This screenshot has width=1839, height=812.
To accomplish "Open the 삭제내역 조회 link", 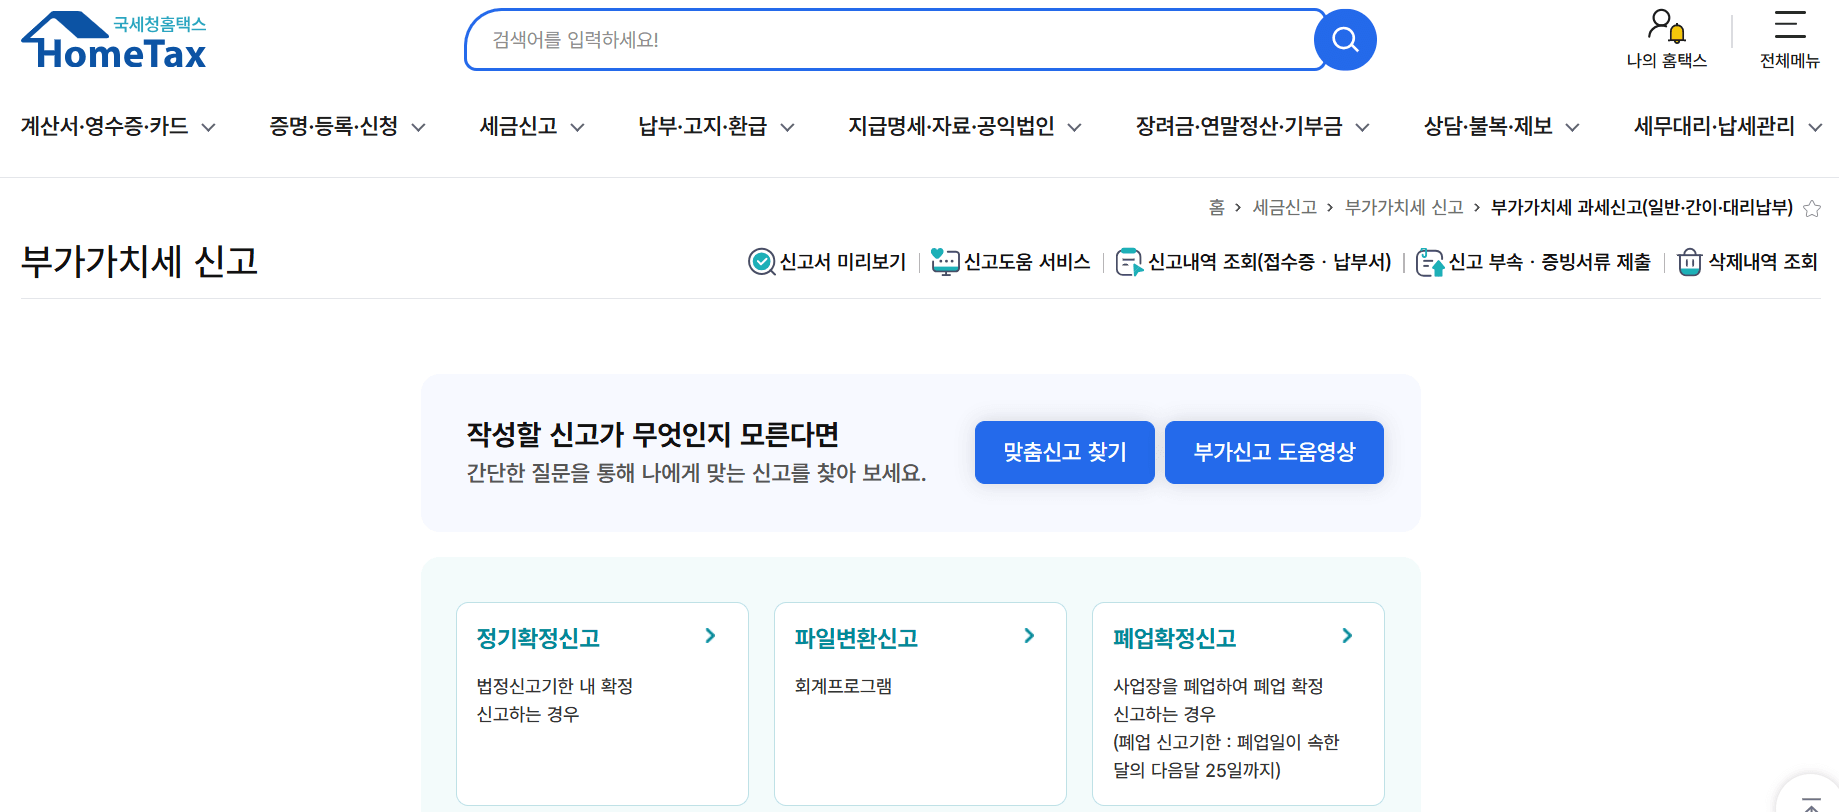I will coord(1762,262).
